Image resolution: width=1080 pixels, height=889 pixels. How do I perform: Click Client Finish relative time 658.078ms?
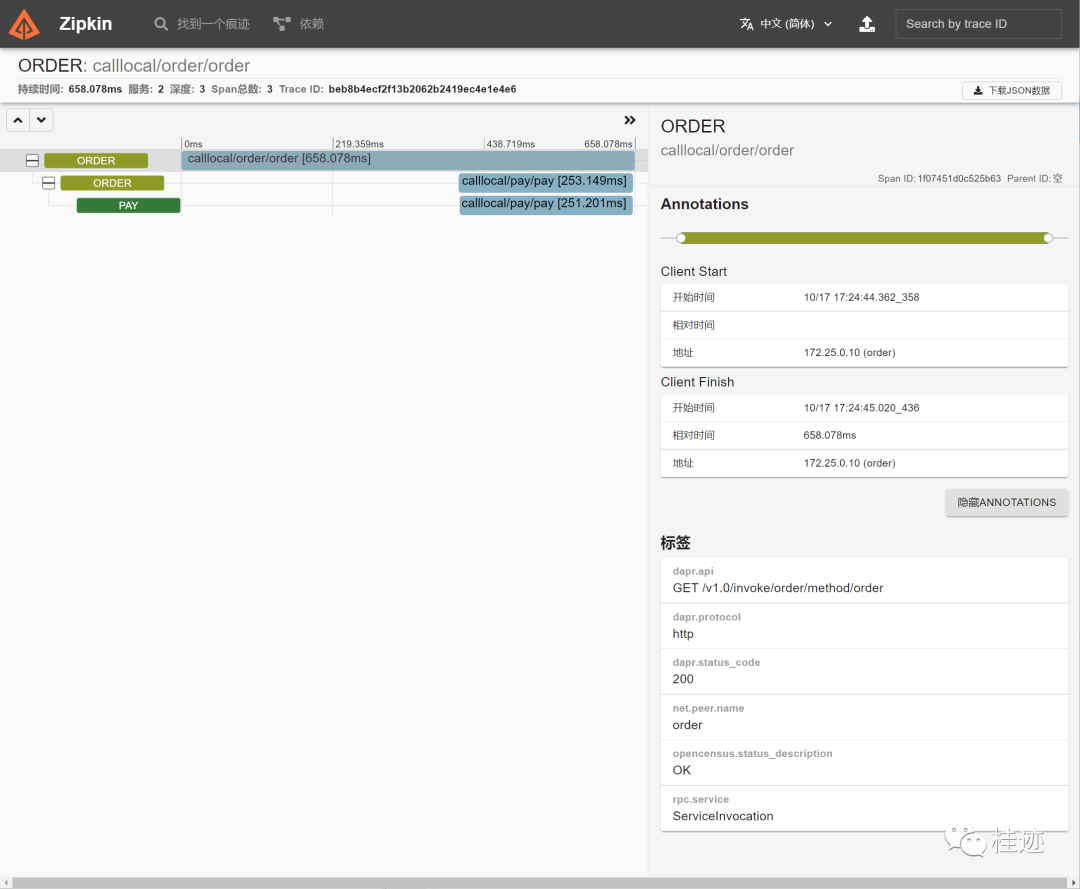[x=829, y=435]
